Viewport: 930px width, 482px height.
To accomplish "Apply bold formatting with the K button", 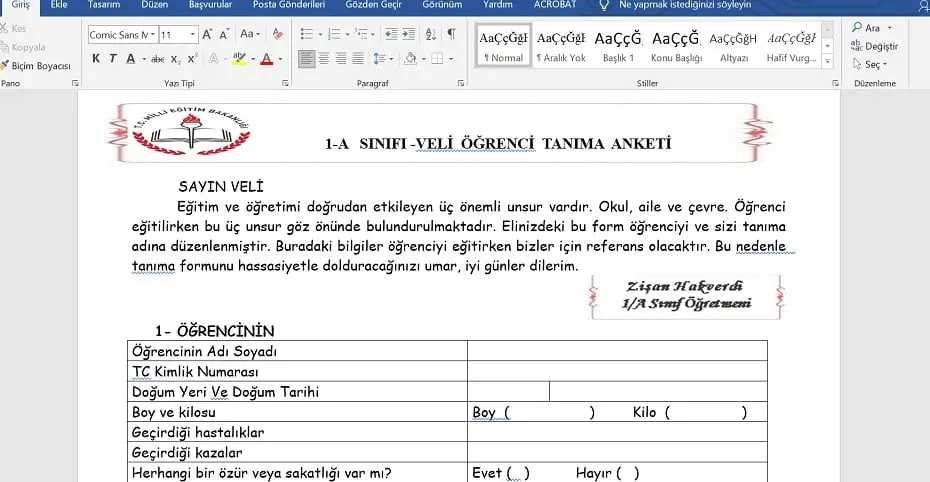I will coord(96,59).
